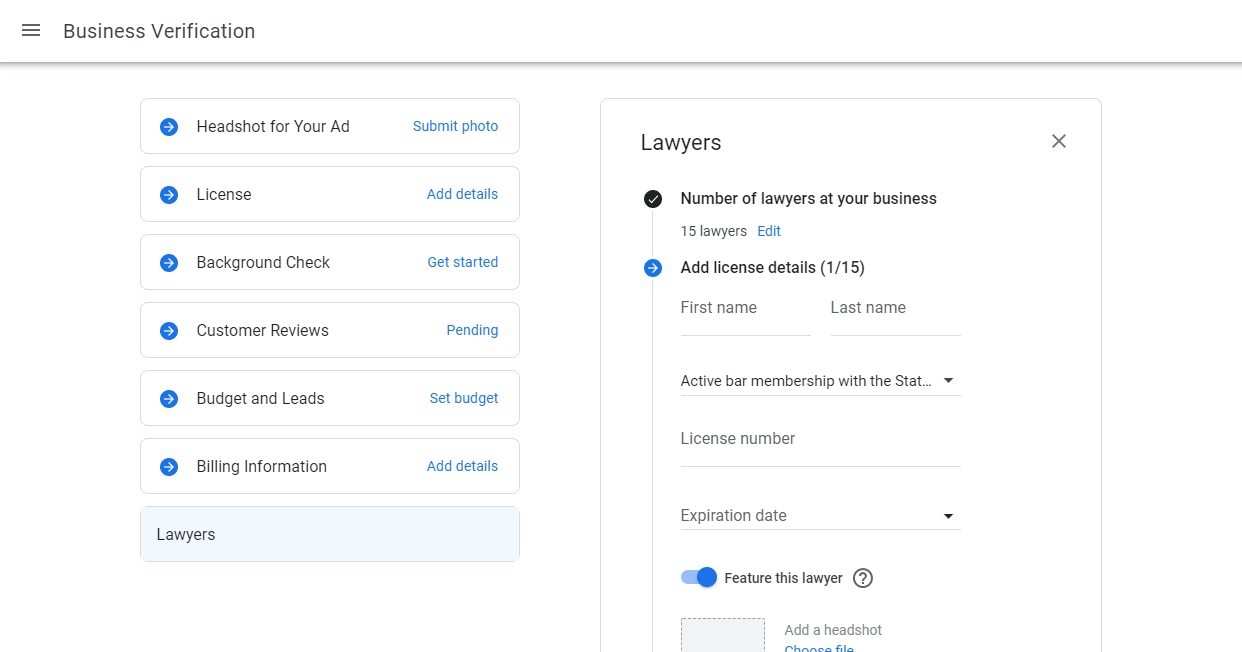Select the arrow icon beside Background Check
This screenshot has width=1242, height=652.
click(168, 262)
